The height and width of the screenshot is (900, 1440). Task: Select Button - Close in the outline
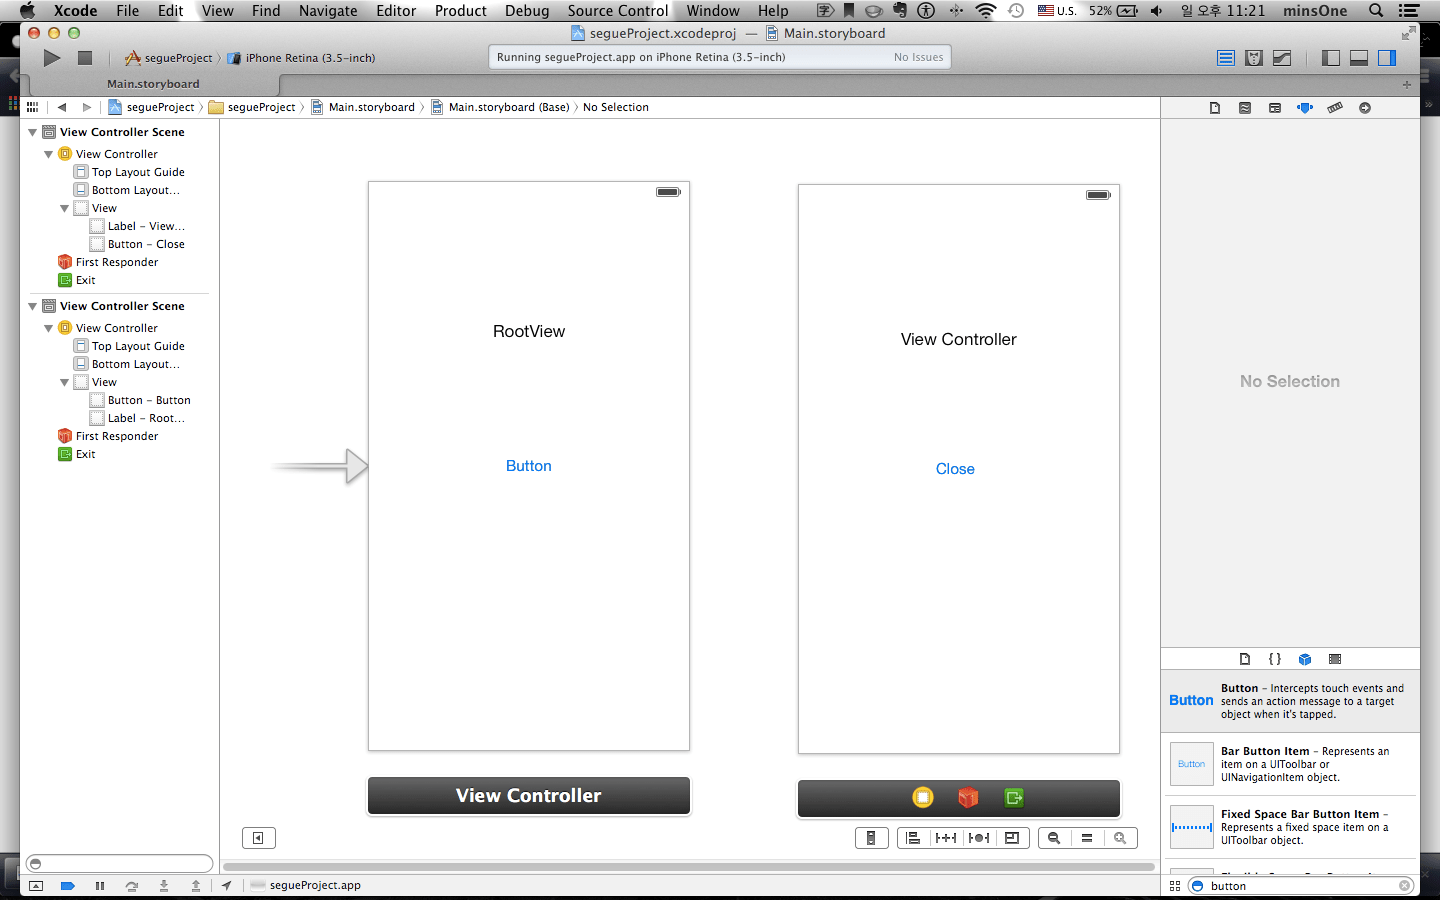point(146,244)
